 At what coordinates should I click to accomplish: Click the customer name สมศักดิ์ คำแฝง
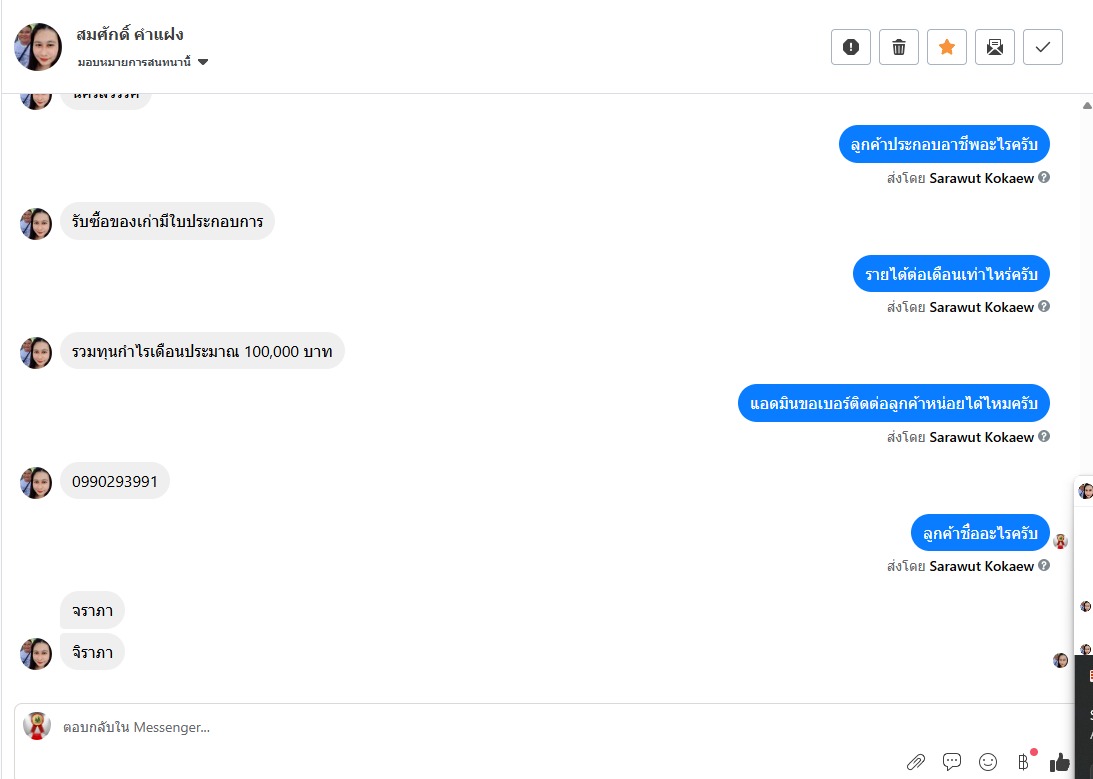coord(130,35)
